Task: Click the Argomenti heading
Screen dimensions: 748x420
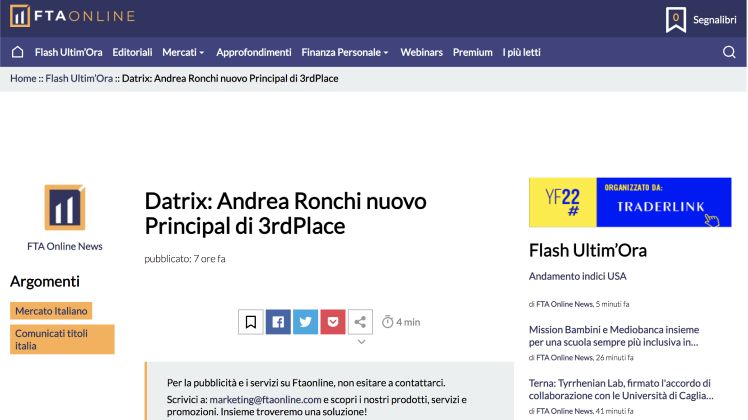Action: (x=45, y=281)
